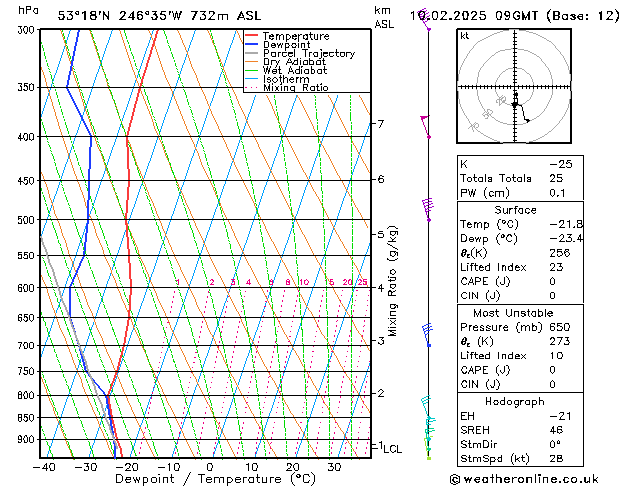629x486 pixels.
Task: Click the '700' hPa pressure label
Action: point(28,345)
